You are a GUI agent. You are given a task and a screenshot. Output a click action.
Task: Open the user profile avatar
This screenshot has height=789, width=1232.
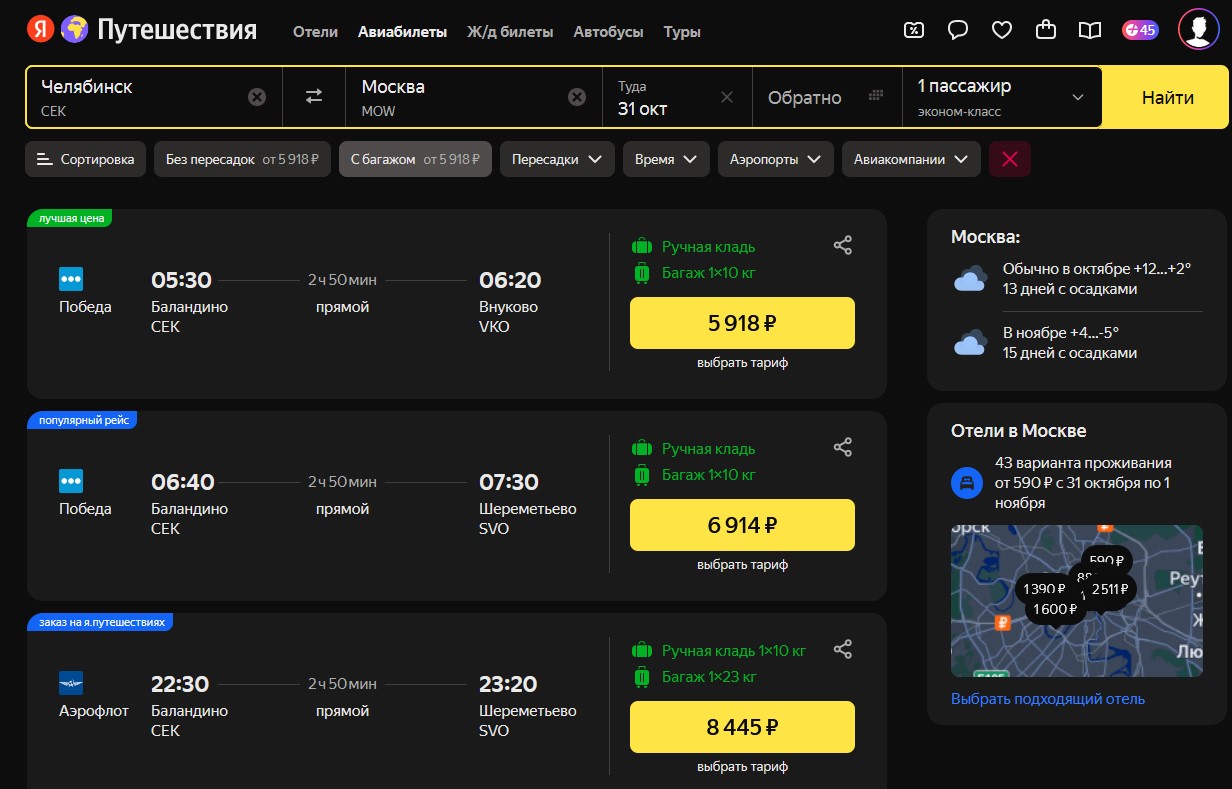click(x=1197, y=29)
